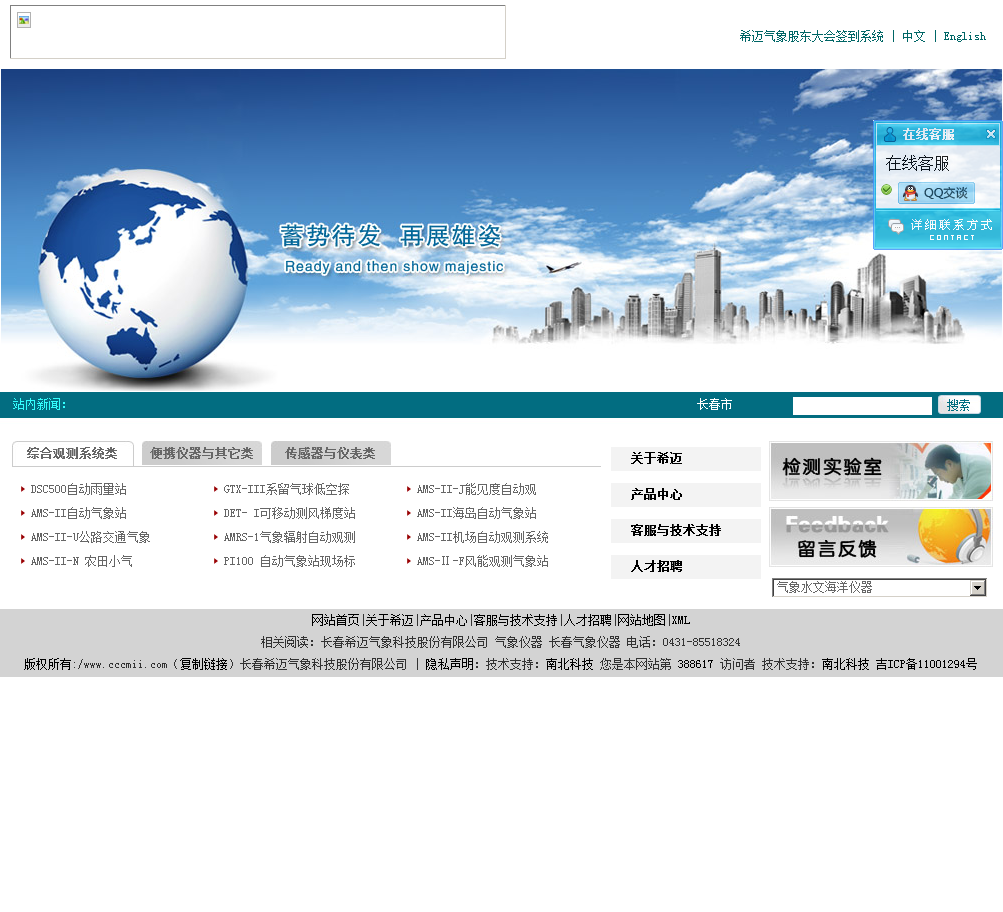The width and height of the screenshot is (1003, 912).
Task: Open the detailed contact information banner
Action: point(938,230)
